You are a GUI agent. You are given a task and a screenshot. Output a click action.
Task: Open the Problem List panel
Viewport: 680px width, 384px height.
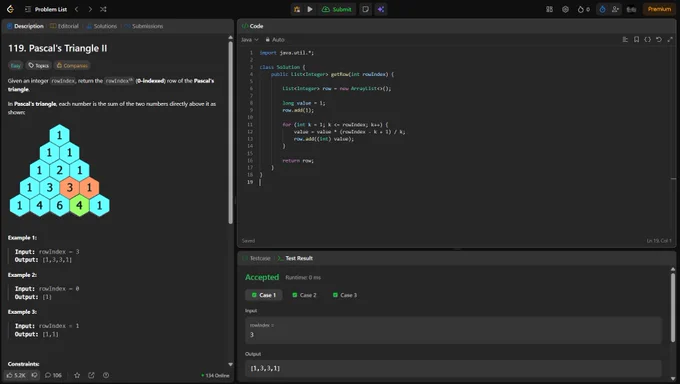[x=46, y=9]
